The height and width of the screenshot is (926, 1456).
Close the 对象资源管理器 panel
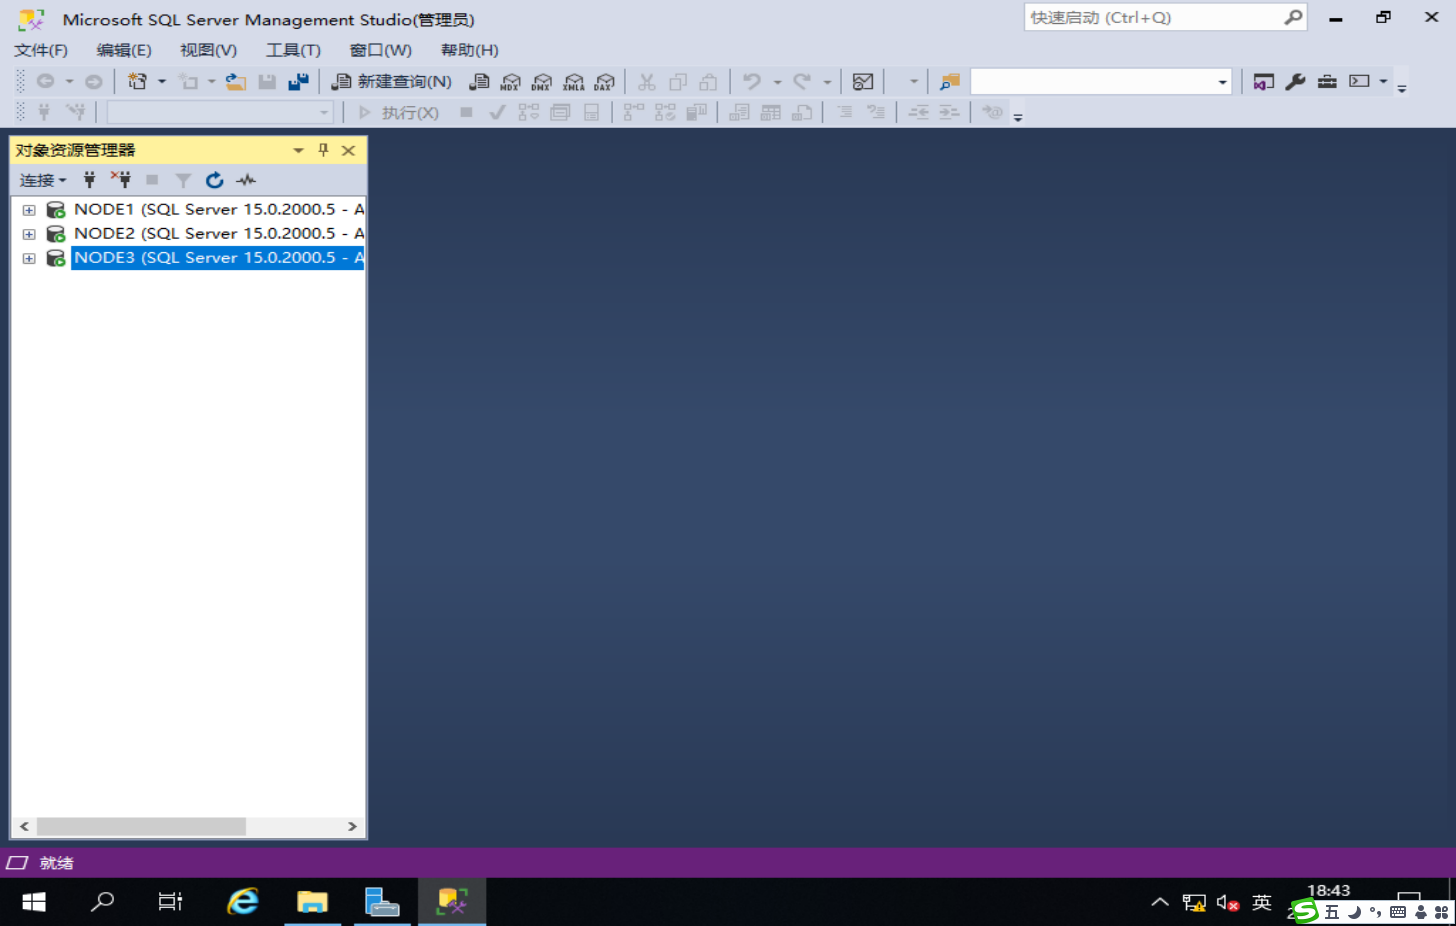click(x=348, y=150)
